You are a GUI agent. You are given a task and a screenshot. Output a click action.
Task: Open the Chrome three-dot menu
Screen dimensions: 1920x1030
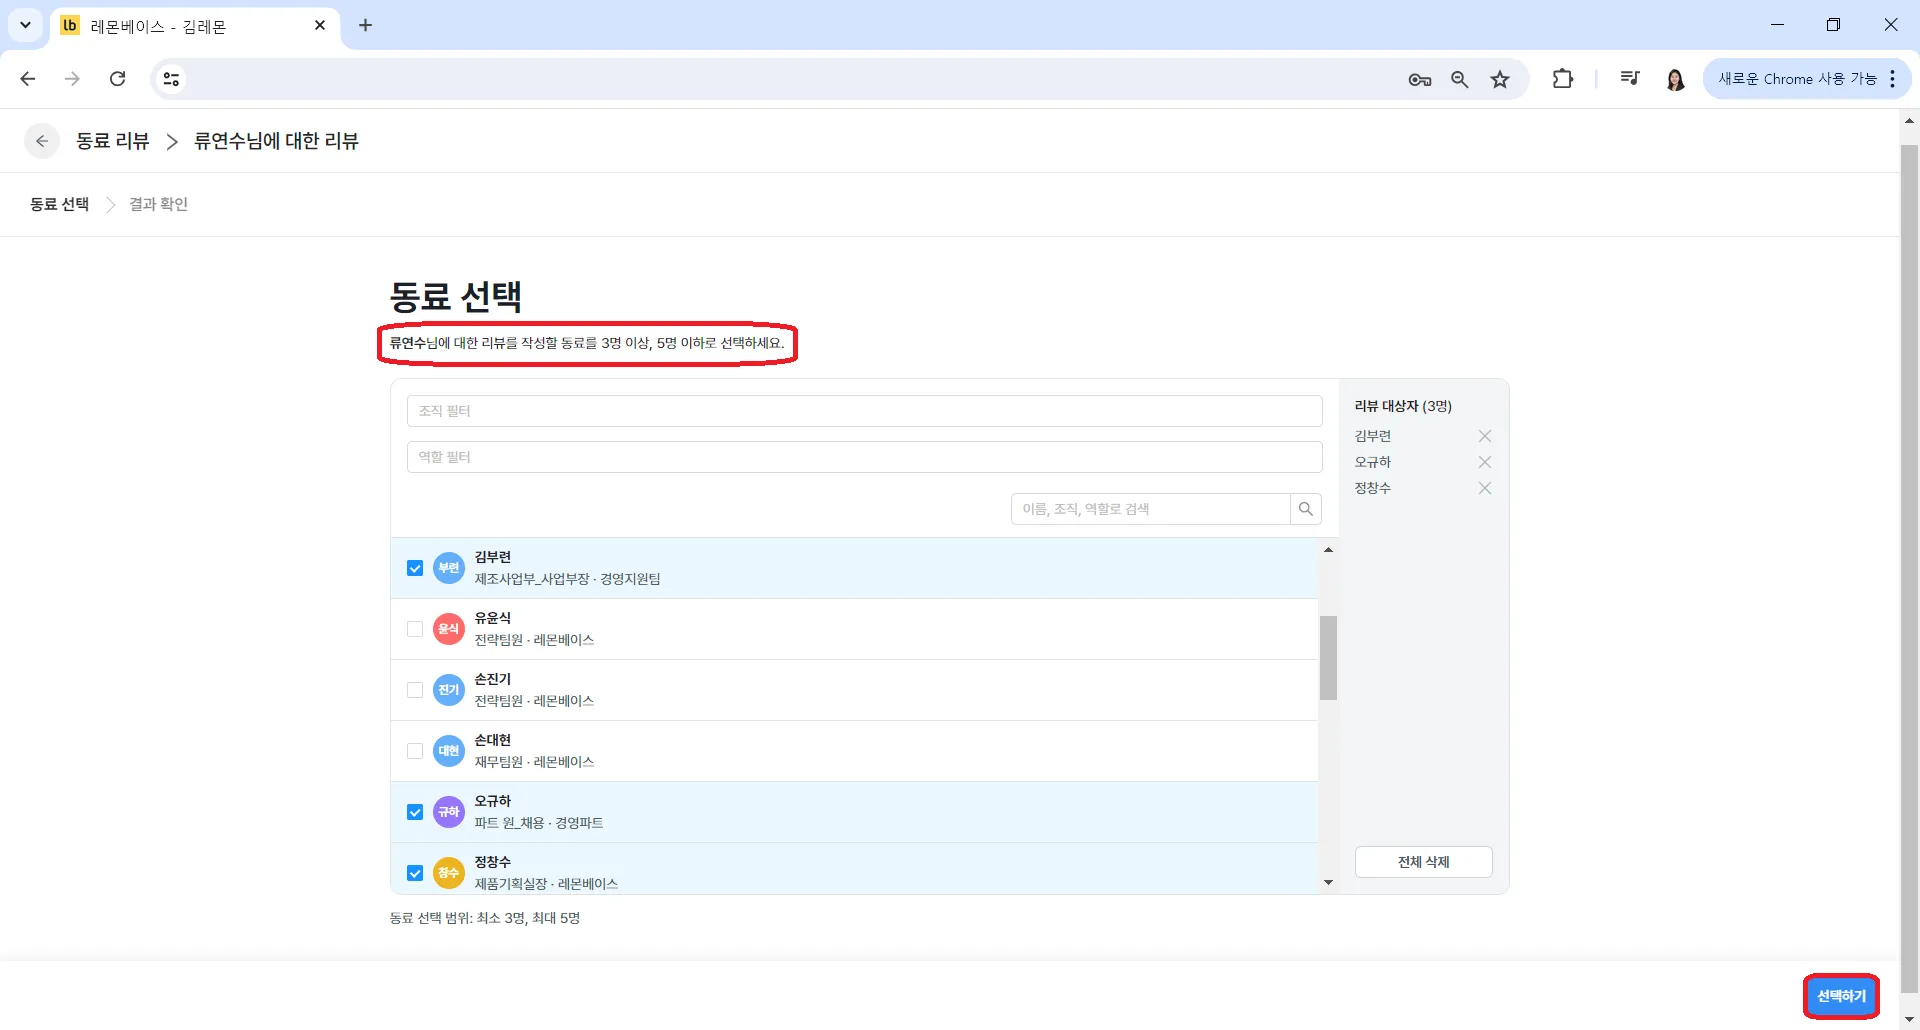[x=1893, y=79]
